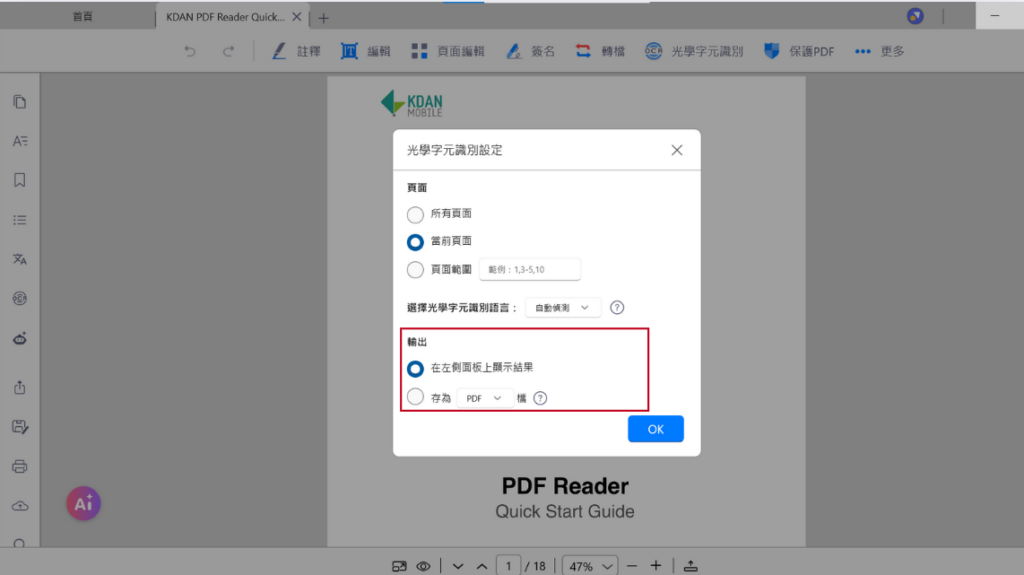Close the KDAN PDF Reader tab
The image size is (1024, 575).
tap(296, 17)
